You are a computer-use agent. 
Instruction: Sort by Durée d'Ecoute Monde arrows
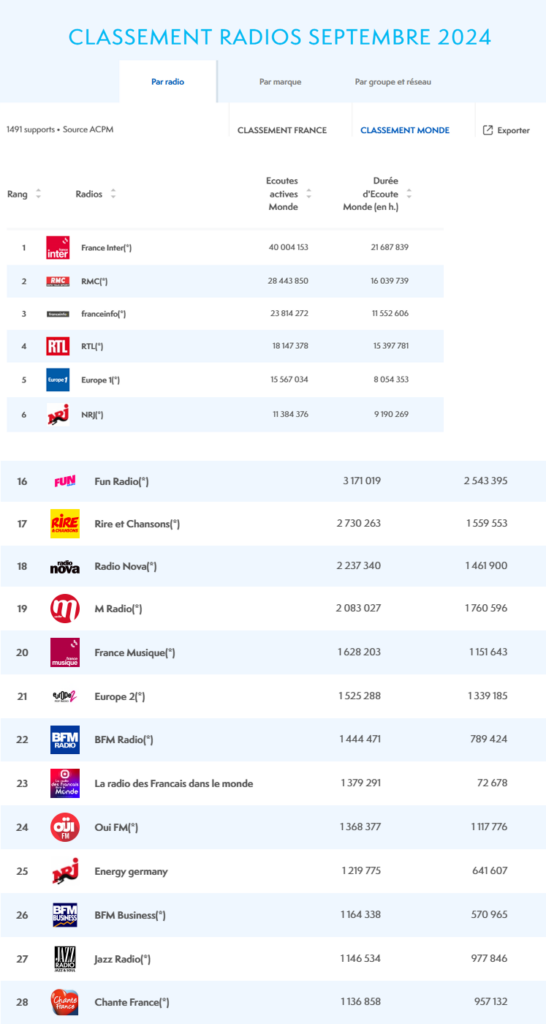pyautogui.click(x=409, y=194)
